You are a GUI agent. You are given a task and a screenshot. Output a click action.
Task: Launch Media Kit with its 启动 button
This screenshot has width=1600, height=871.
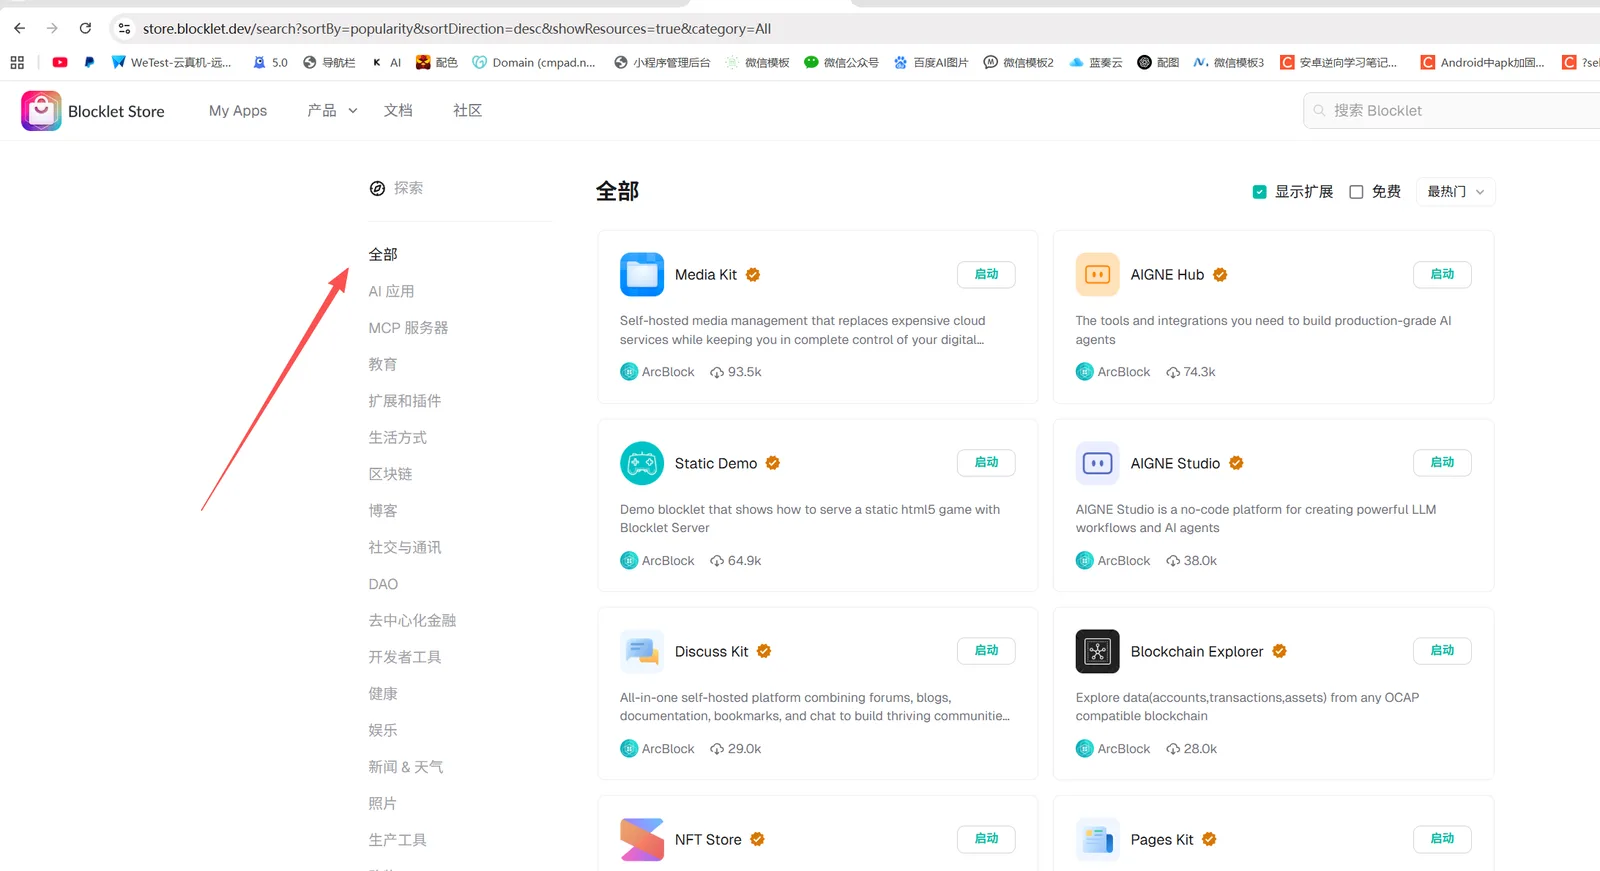pos(986,275)
